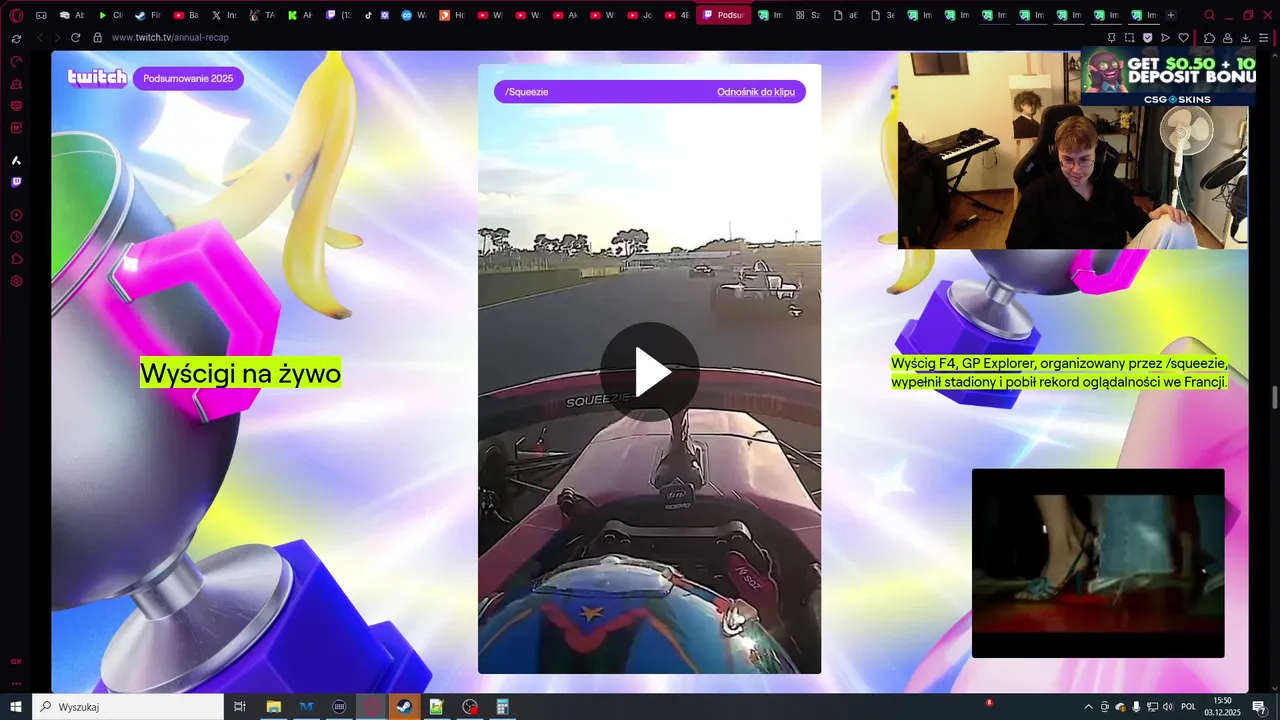Screen dimensions: 1280x720
Task: Select the 'Podsumowanie 2025' pill button
Action: pyautogui.click(x=188, y=78)
